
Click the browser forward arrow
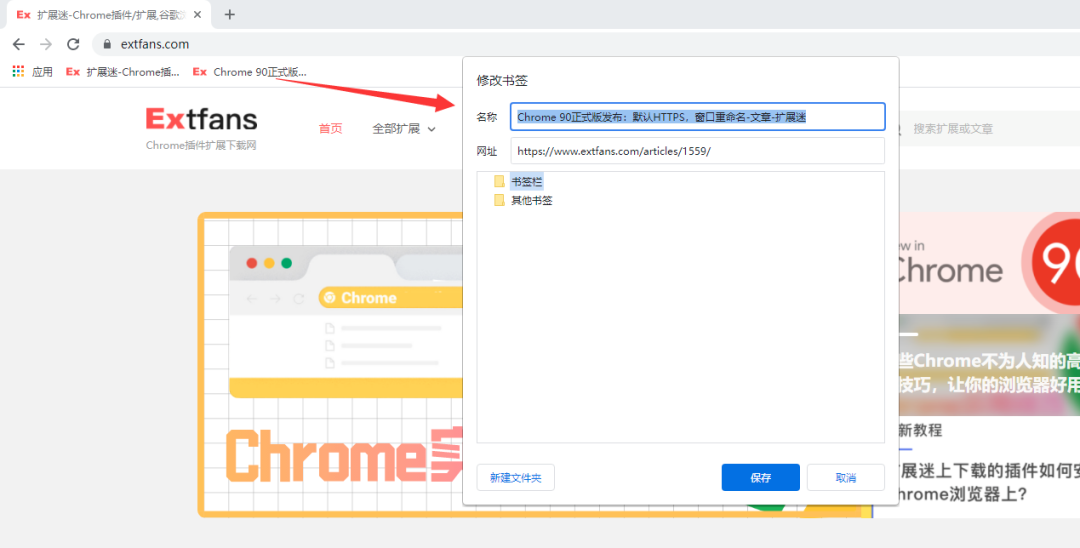[x=45, y=44]
